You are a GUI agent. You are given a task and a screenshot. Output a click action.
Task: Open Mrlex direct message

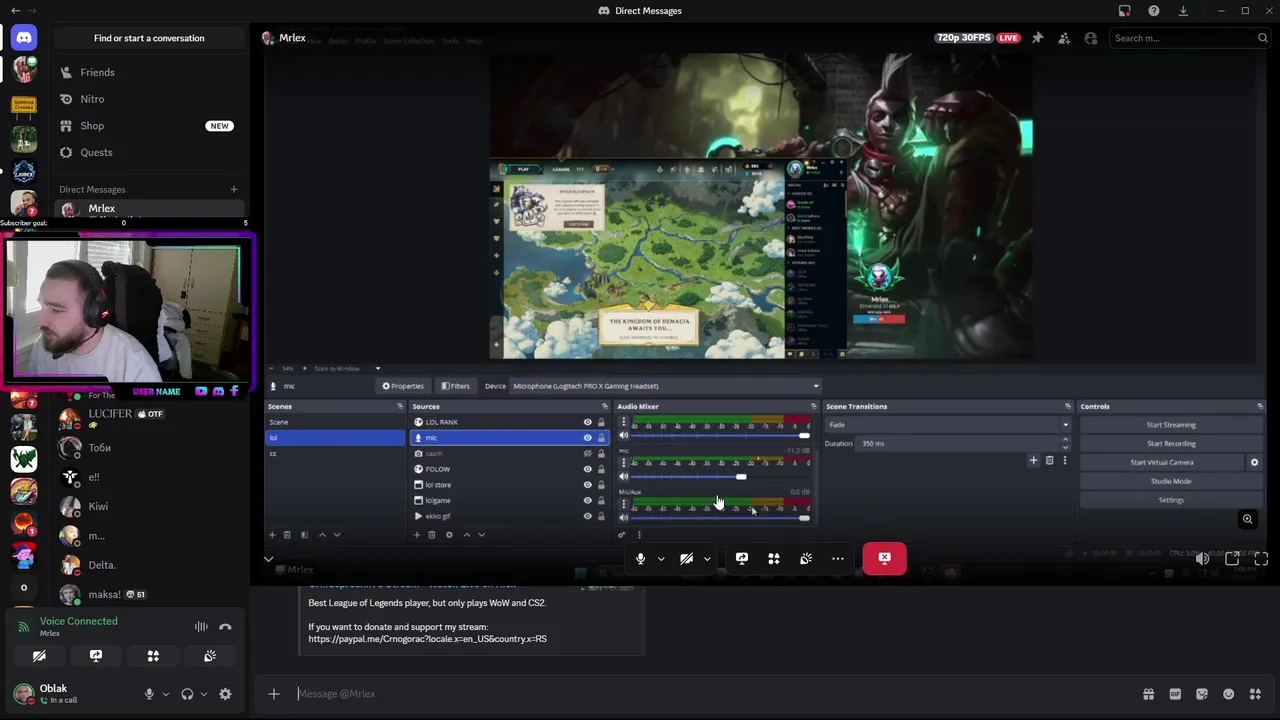pos(149,209)
